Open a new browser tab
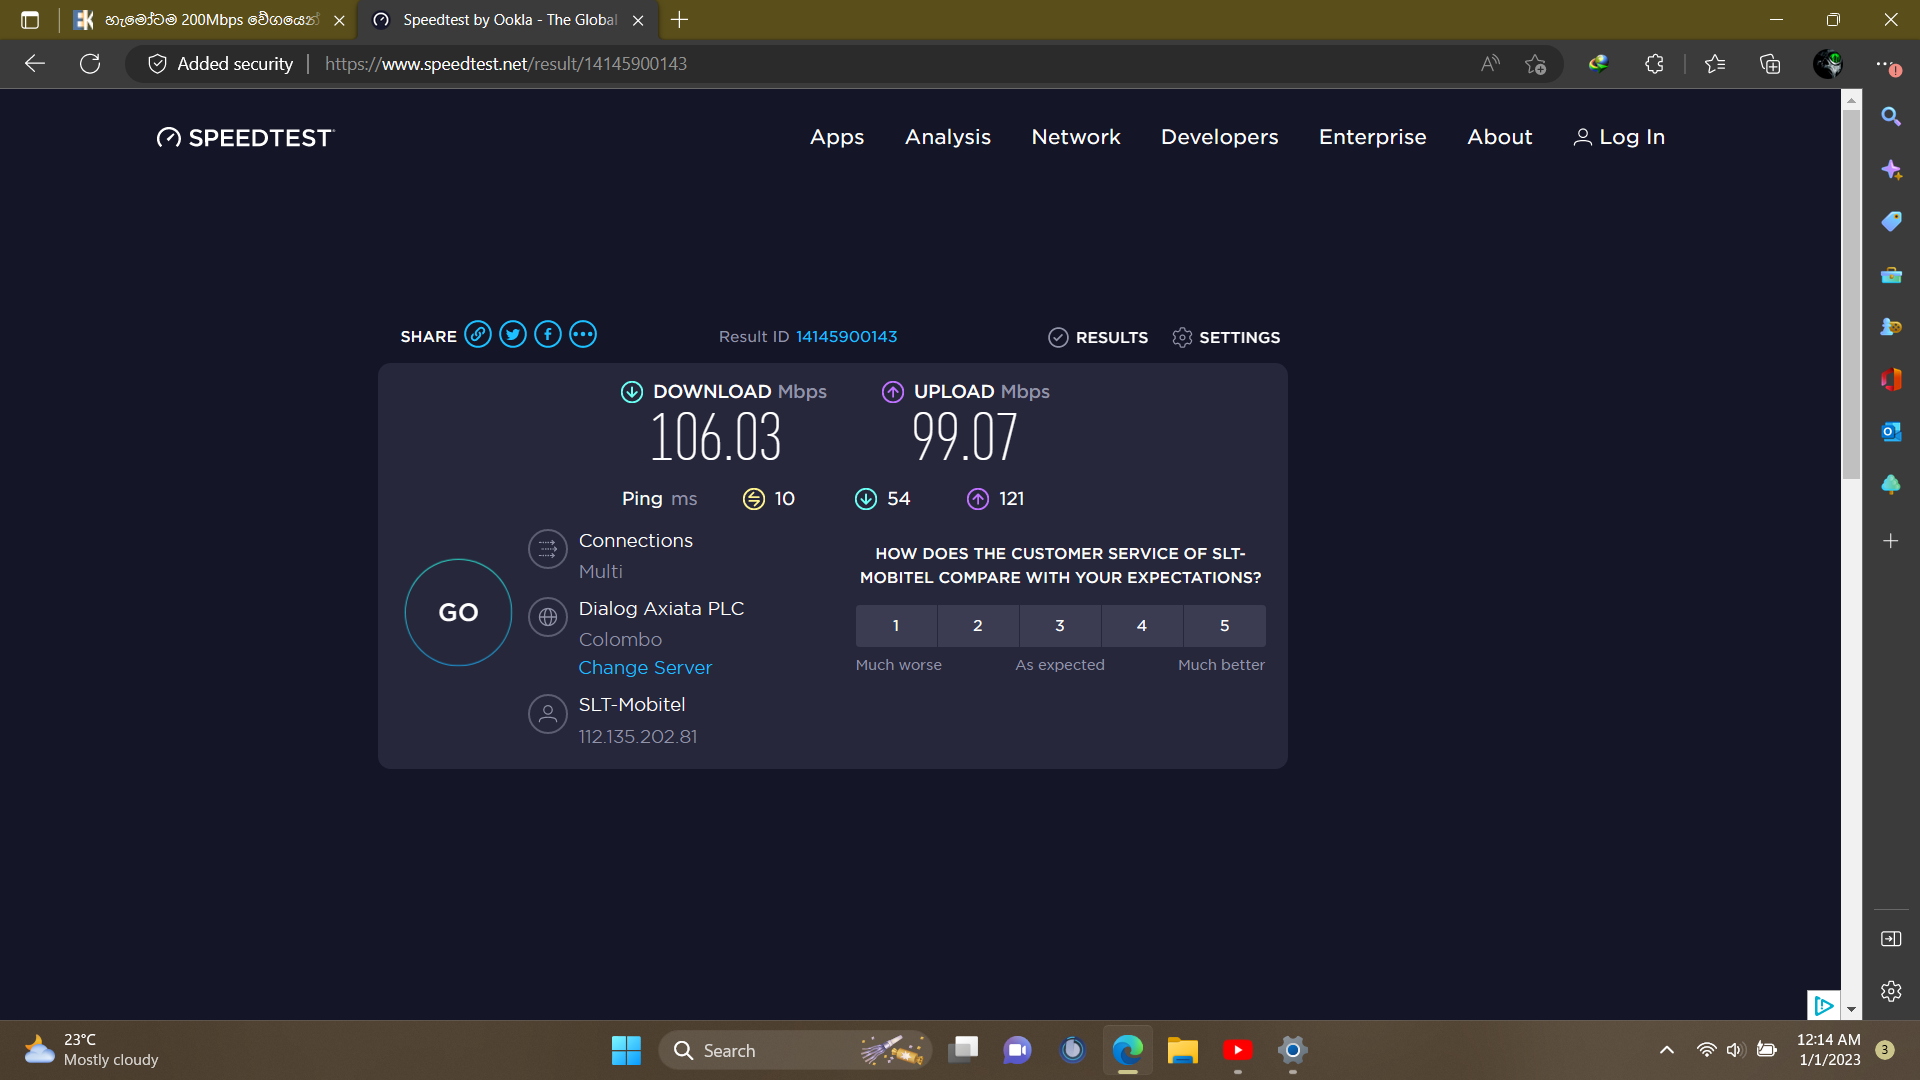 tap(680, 20)
